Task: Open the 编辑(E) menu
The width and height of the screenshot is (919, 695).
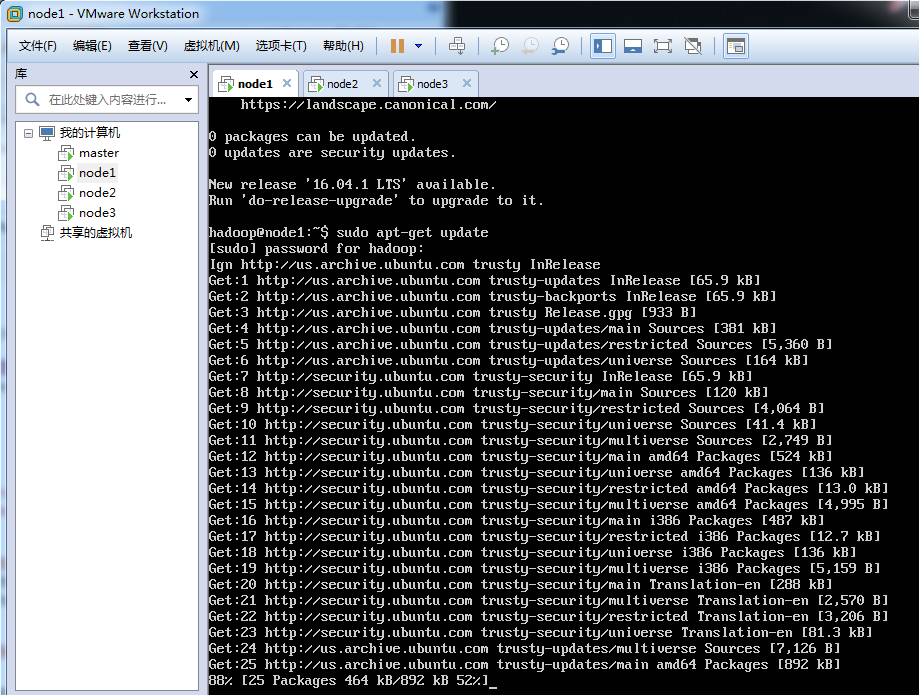Action: [92, 46]
